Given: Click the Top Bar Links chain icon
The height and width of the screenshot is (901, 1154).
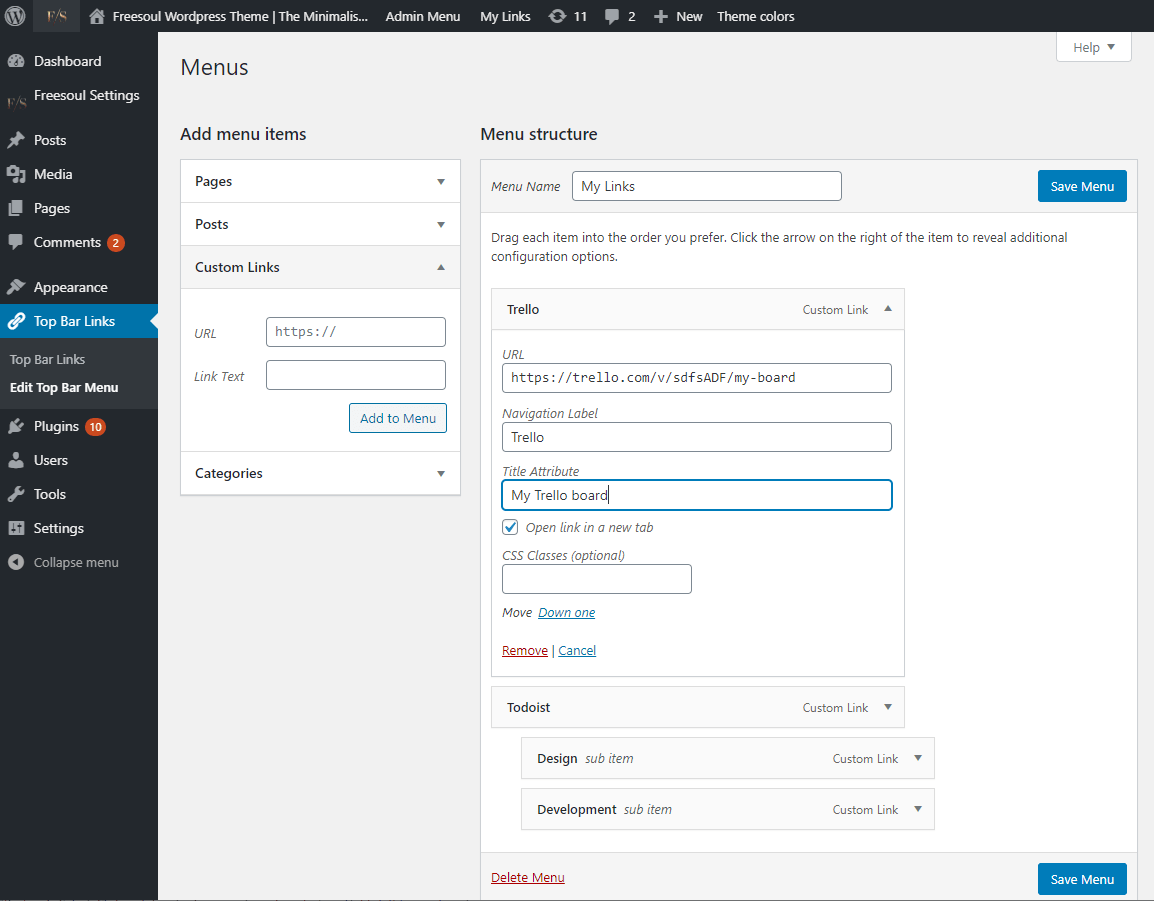Looking at the screenshot, I should [15, 321].
